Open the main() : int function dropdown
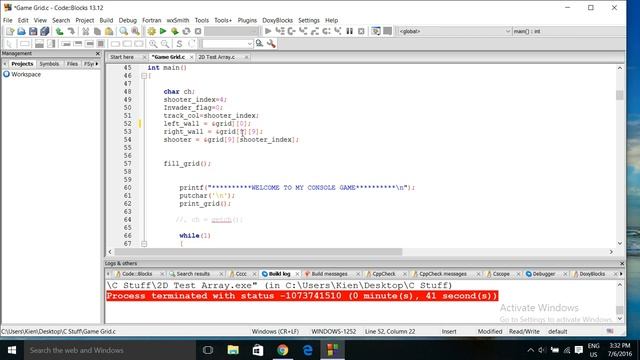This screenshot has width=640, height=360. (x=569, y=31)
